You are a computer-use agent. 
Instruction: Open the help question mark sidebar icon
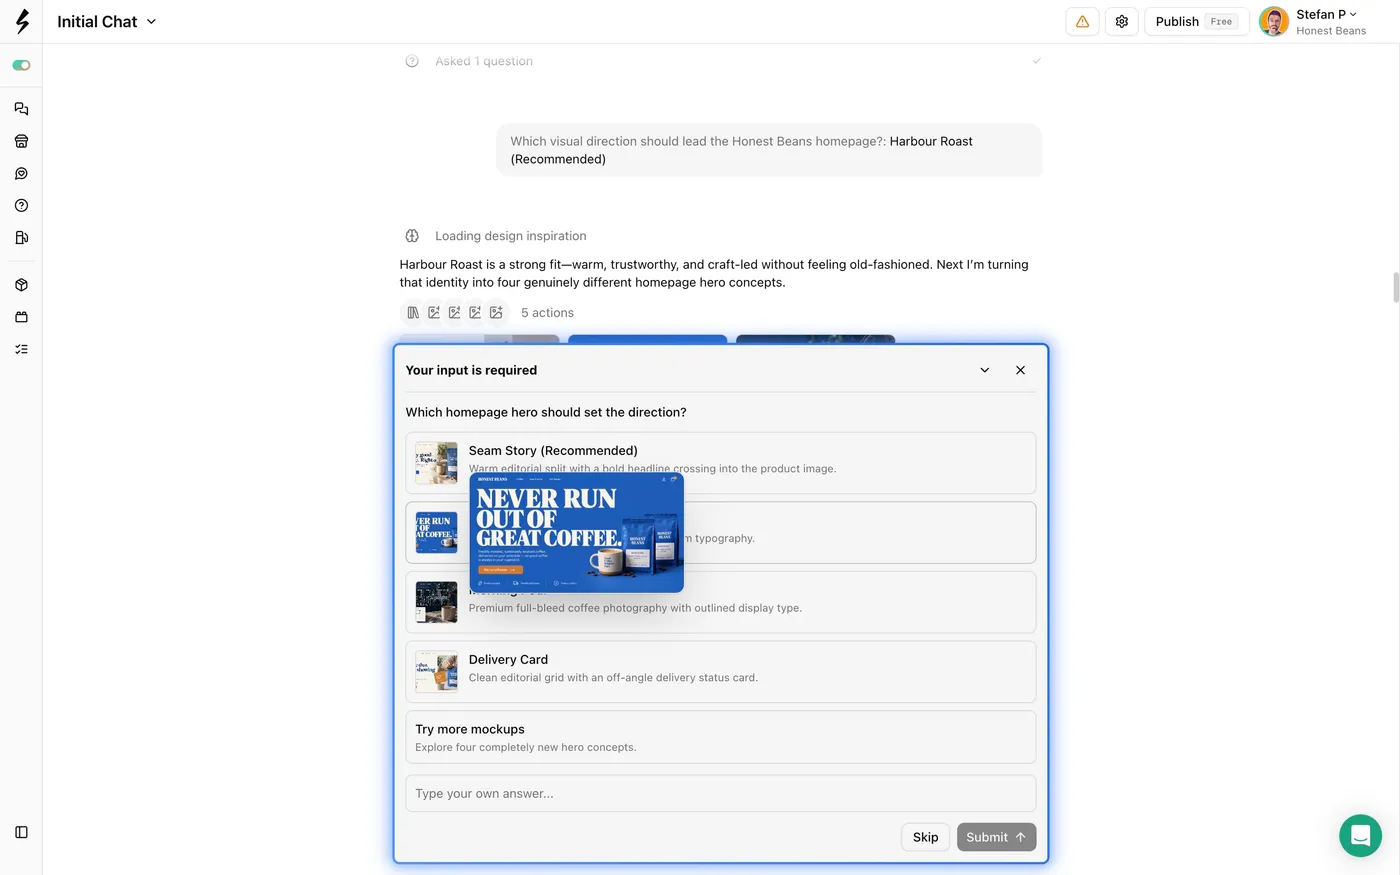(21, 205)
